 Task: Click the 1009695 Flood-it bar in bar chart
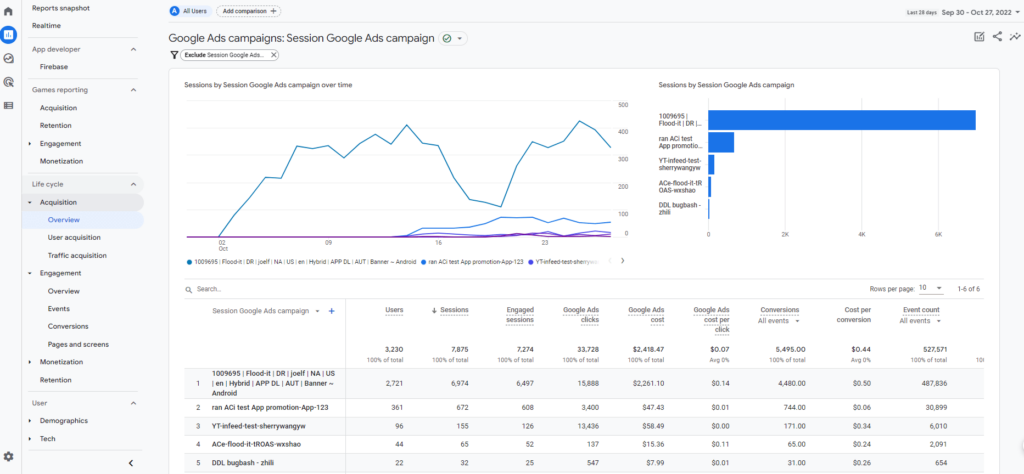click(x=842, y=120)
